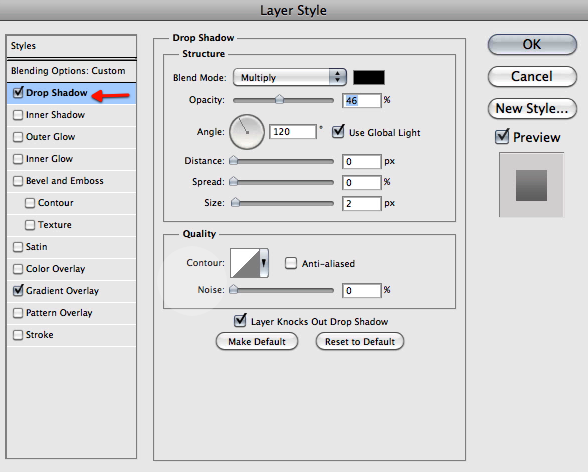Toggle the Preview checkbox

pyautogui.click(x=502, y=137)
